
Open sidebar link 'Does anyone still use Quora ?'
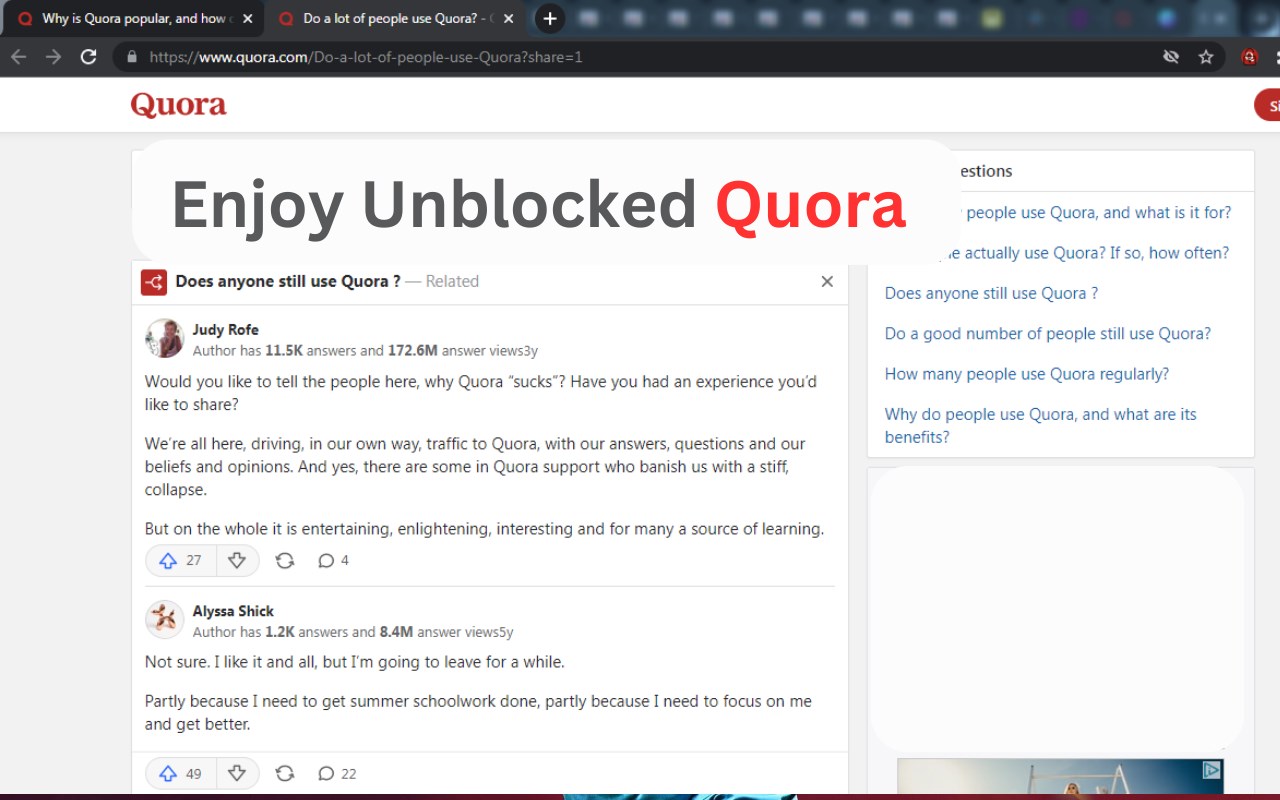click(991, 294)
